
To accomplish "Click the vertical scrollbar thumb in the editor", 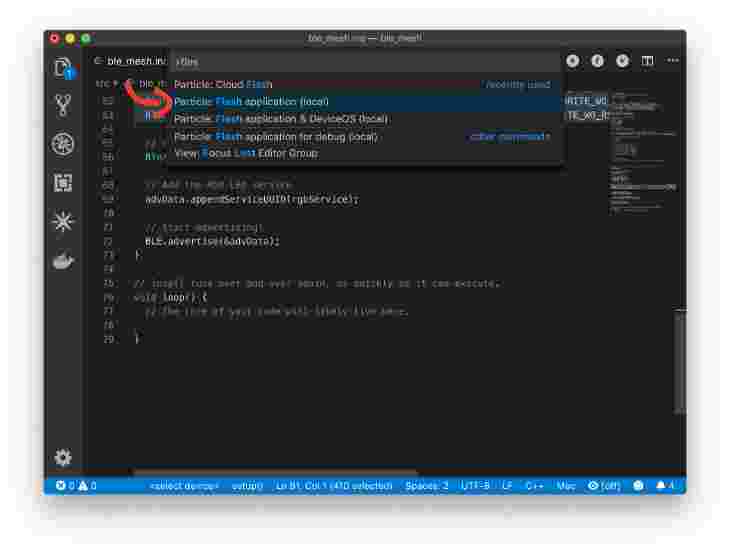I will pyautogui.click(x=680, y=361).
